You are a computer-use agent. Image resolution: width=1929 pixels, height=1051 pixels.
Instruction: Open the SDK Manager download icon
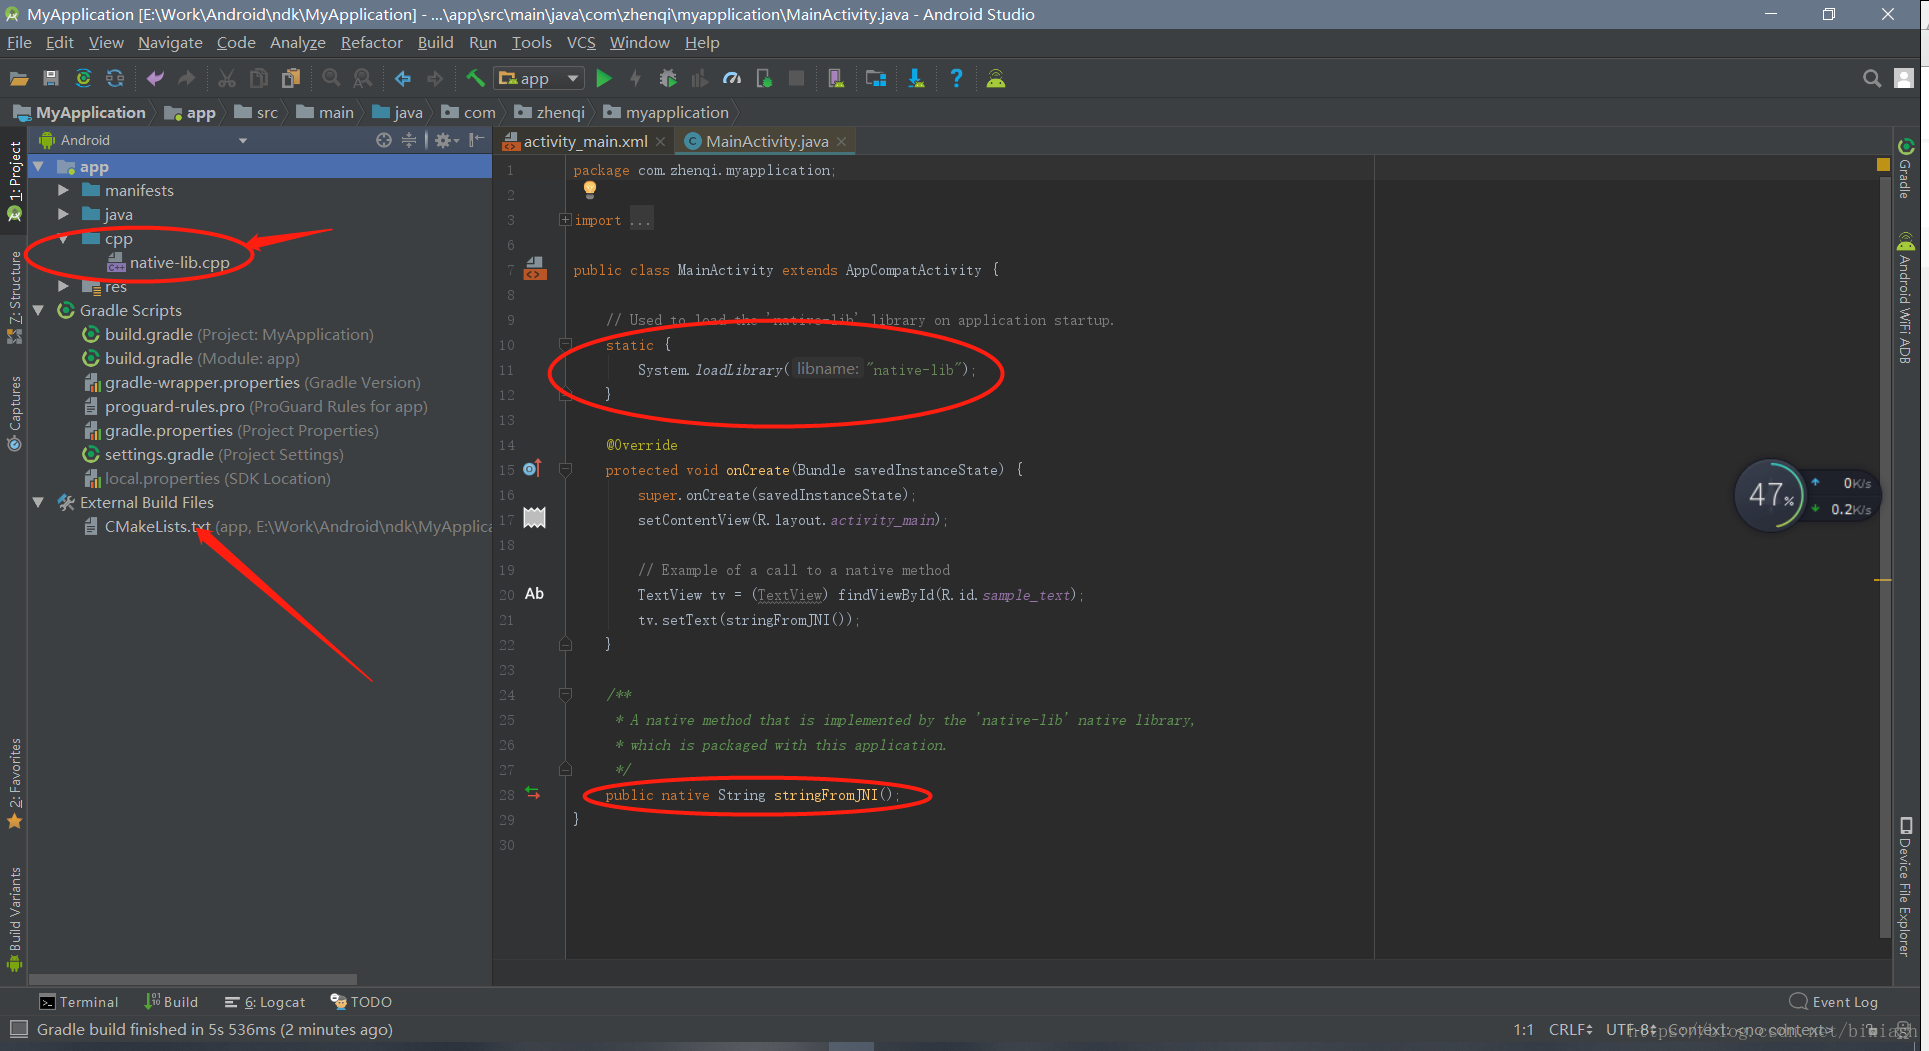(x=916, y=78)
